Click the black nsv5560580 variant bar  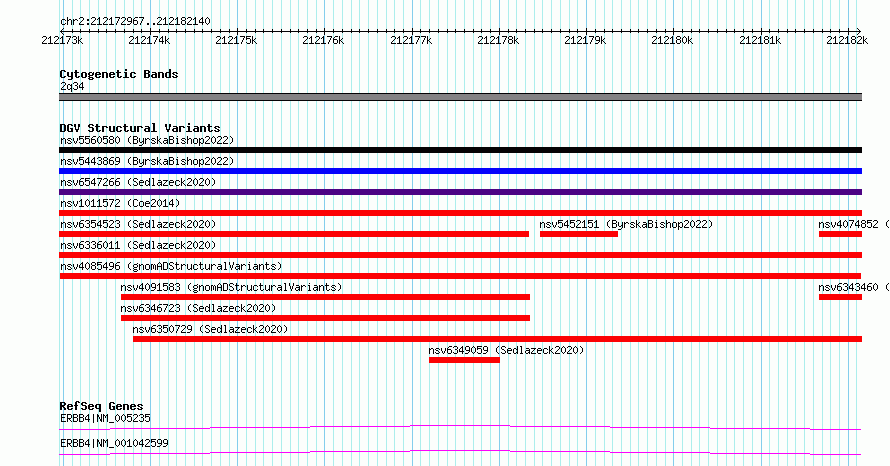click(x=460, y=150)
